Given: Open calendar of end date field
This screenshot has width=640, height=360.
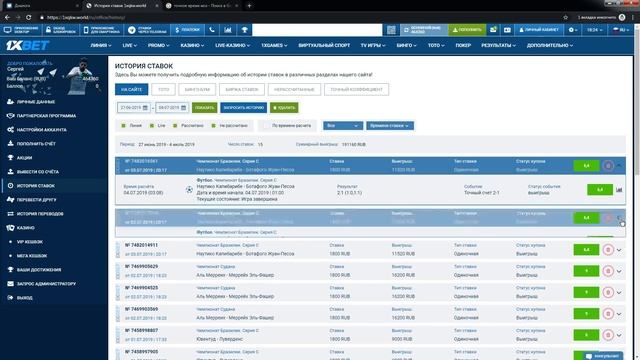Looking at the screenshot, I should click(x=183, y=108).
